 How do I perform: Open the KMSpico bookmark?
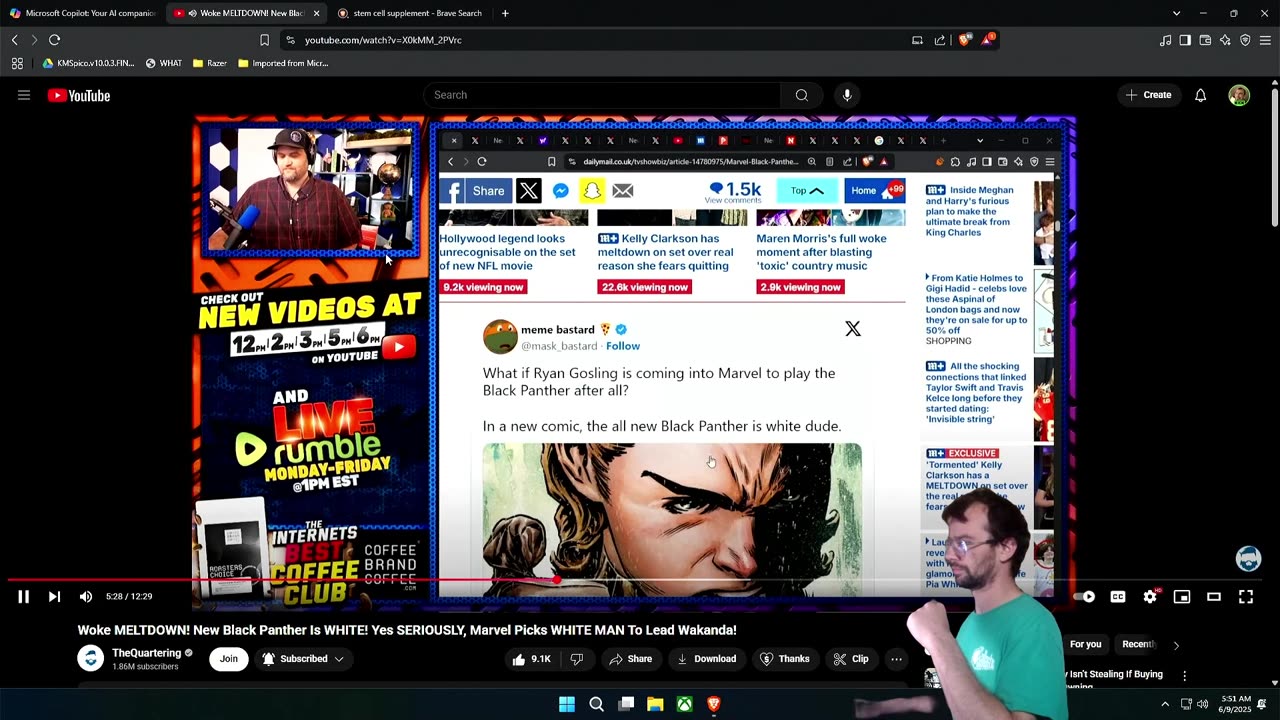pyautogui.click(x=88, y=63)
